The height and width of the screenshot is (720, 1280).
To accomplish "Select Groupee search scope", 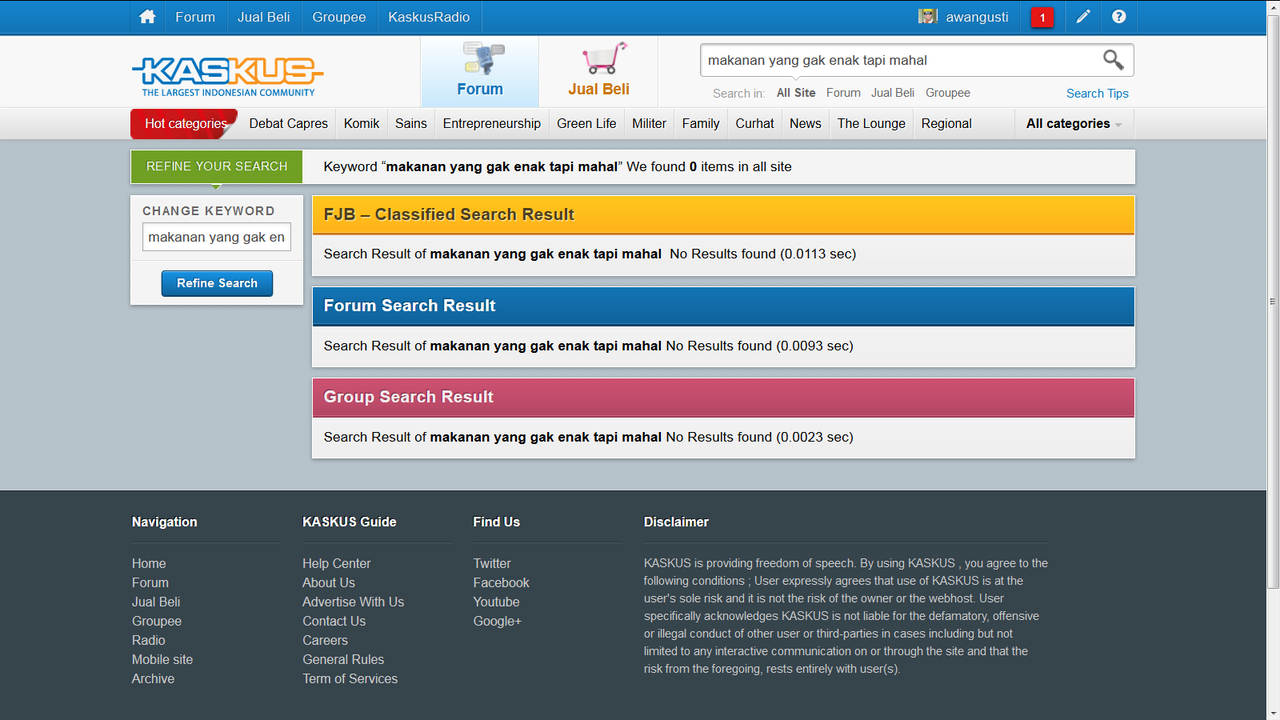I will click(948, 93).
